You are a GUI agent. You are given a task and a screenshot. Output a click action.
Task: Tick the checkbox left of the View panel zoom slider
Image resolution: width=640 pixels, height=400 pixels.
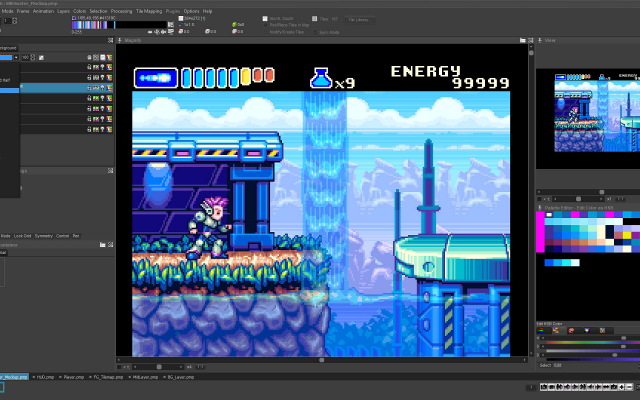coord(540,199)
